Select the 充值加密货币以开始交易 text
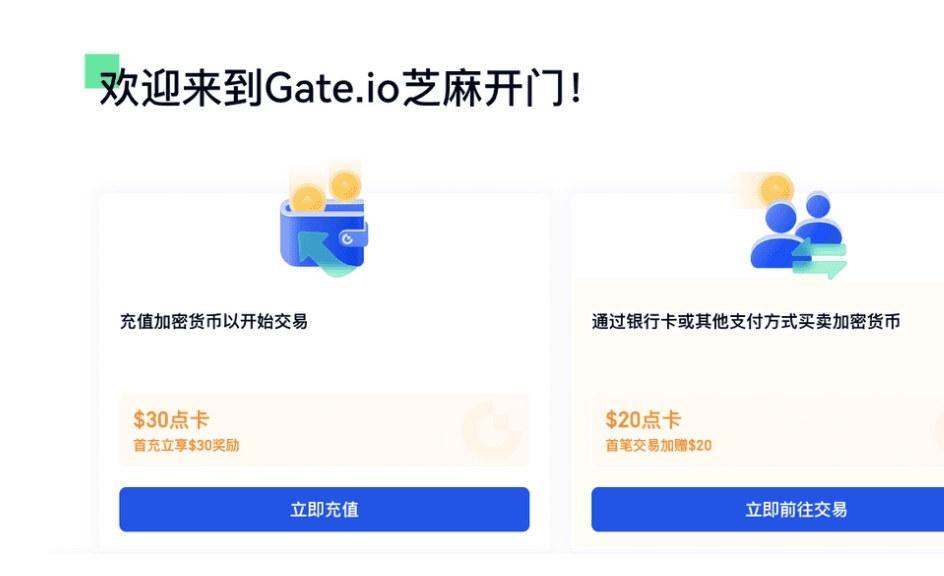This screenshot has width=944, height=576. click(x=213, y=322)
